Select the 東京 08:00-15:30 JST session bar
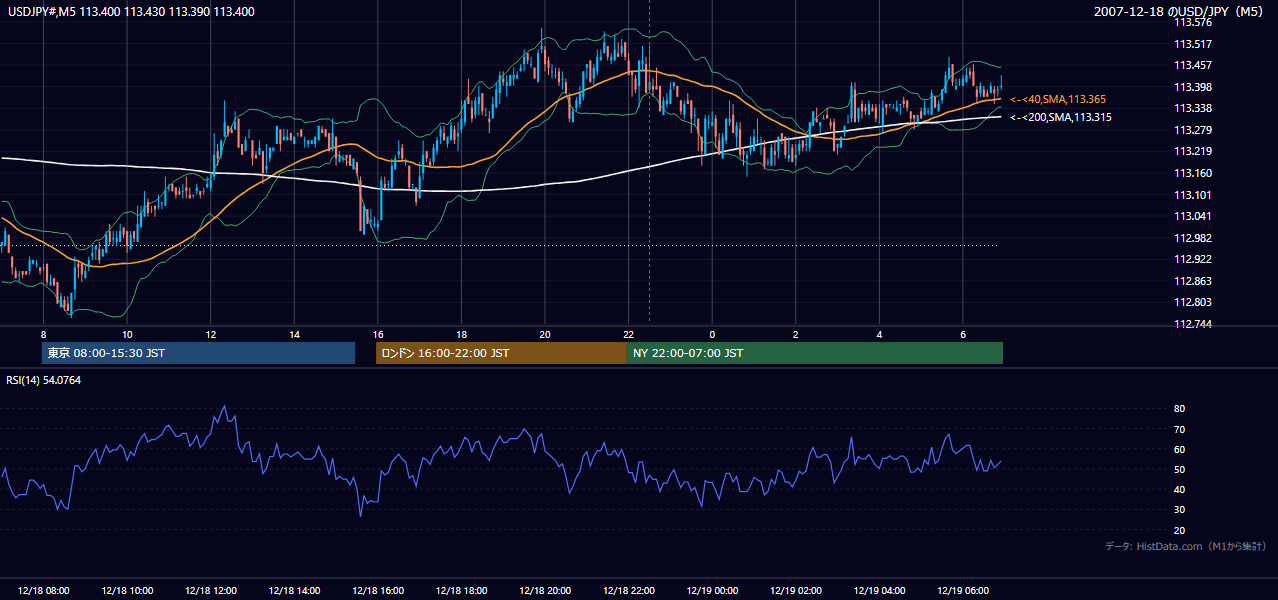1278x600 pixels. 198,353
